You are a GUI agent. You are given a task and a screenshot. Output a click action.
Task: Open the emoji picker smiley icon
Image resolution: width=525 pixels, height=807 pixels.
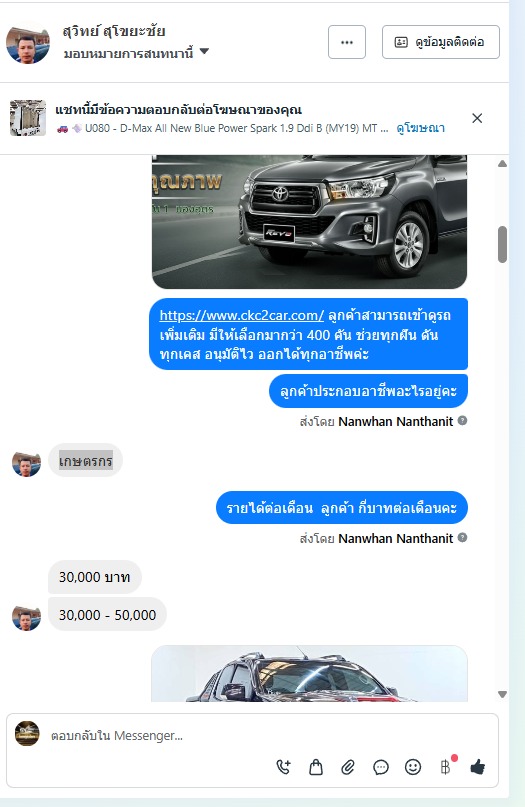(x=413, y=767)
